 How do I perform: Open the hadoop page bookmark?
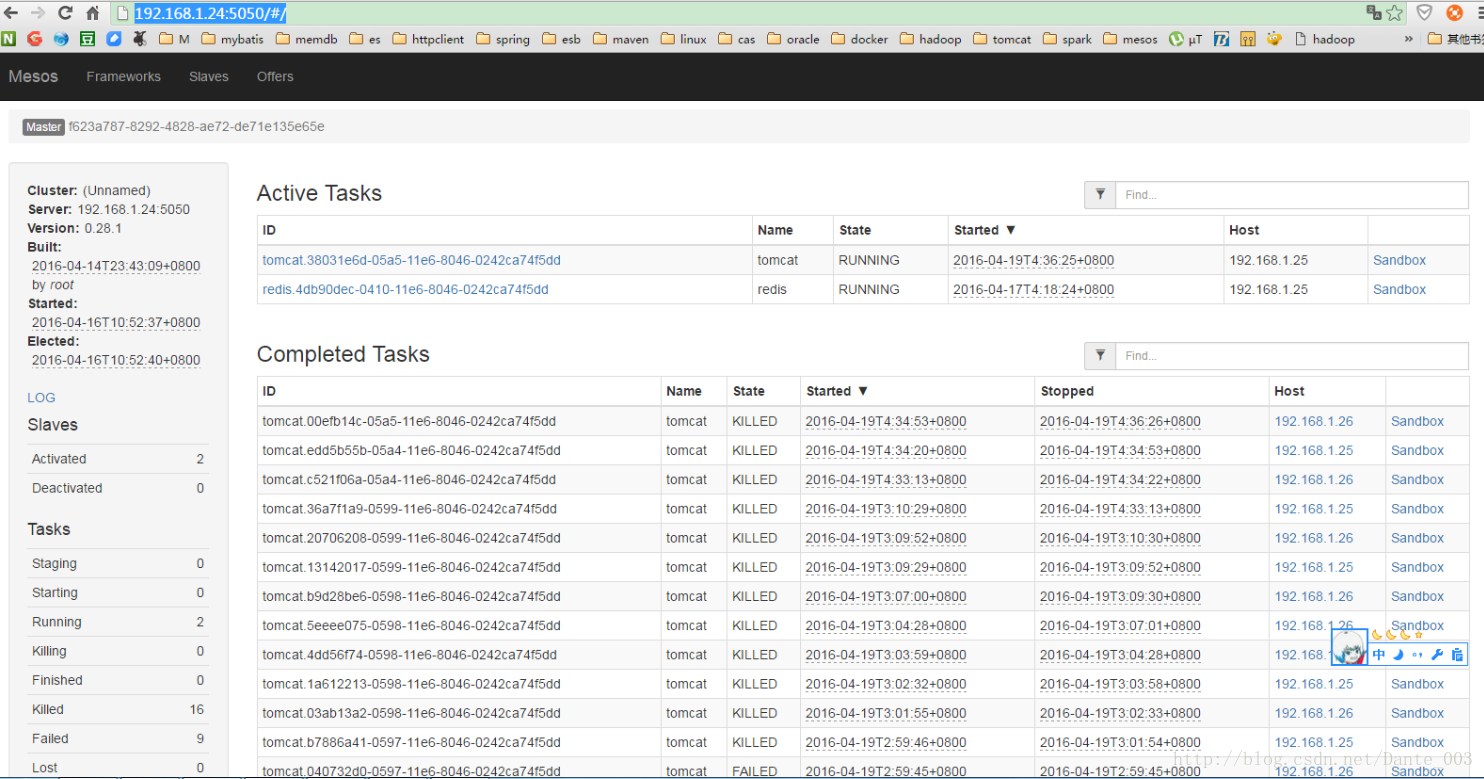coord(1325,39)
